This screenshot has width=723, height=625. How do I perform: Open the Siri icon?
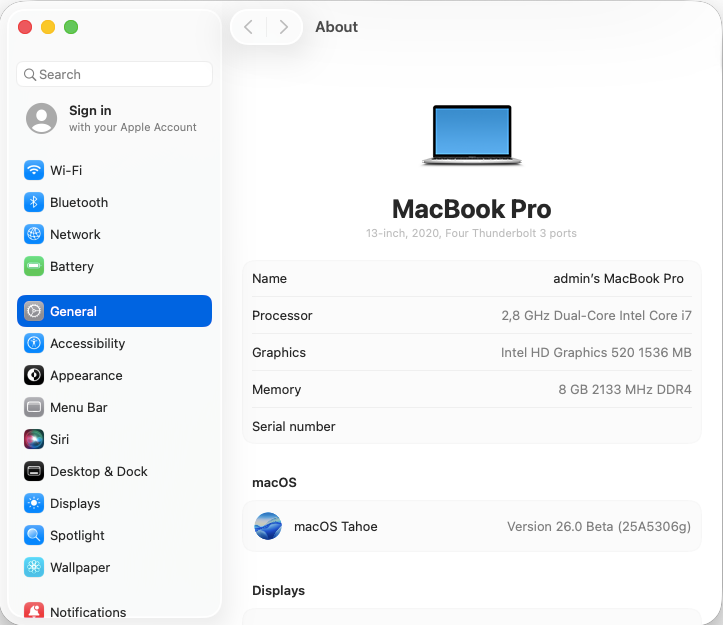click(x=34, y=439)
